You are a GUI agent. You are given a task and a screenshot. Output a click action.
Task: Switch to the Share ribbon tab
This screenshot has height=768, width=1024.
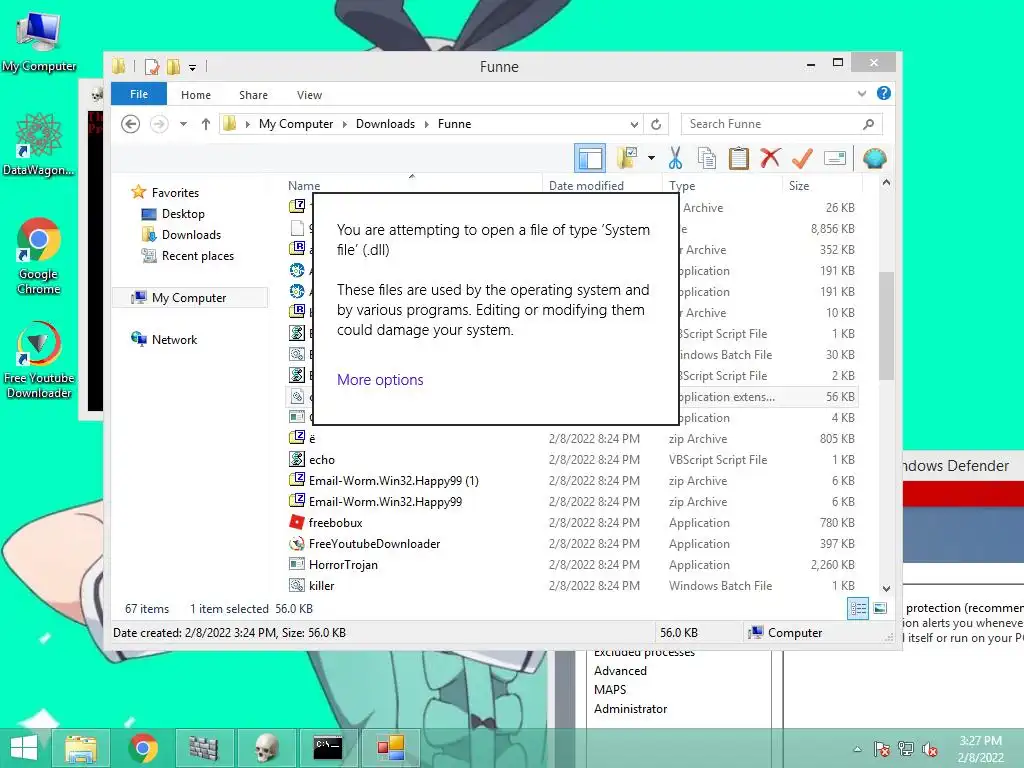[253, 95]
